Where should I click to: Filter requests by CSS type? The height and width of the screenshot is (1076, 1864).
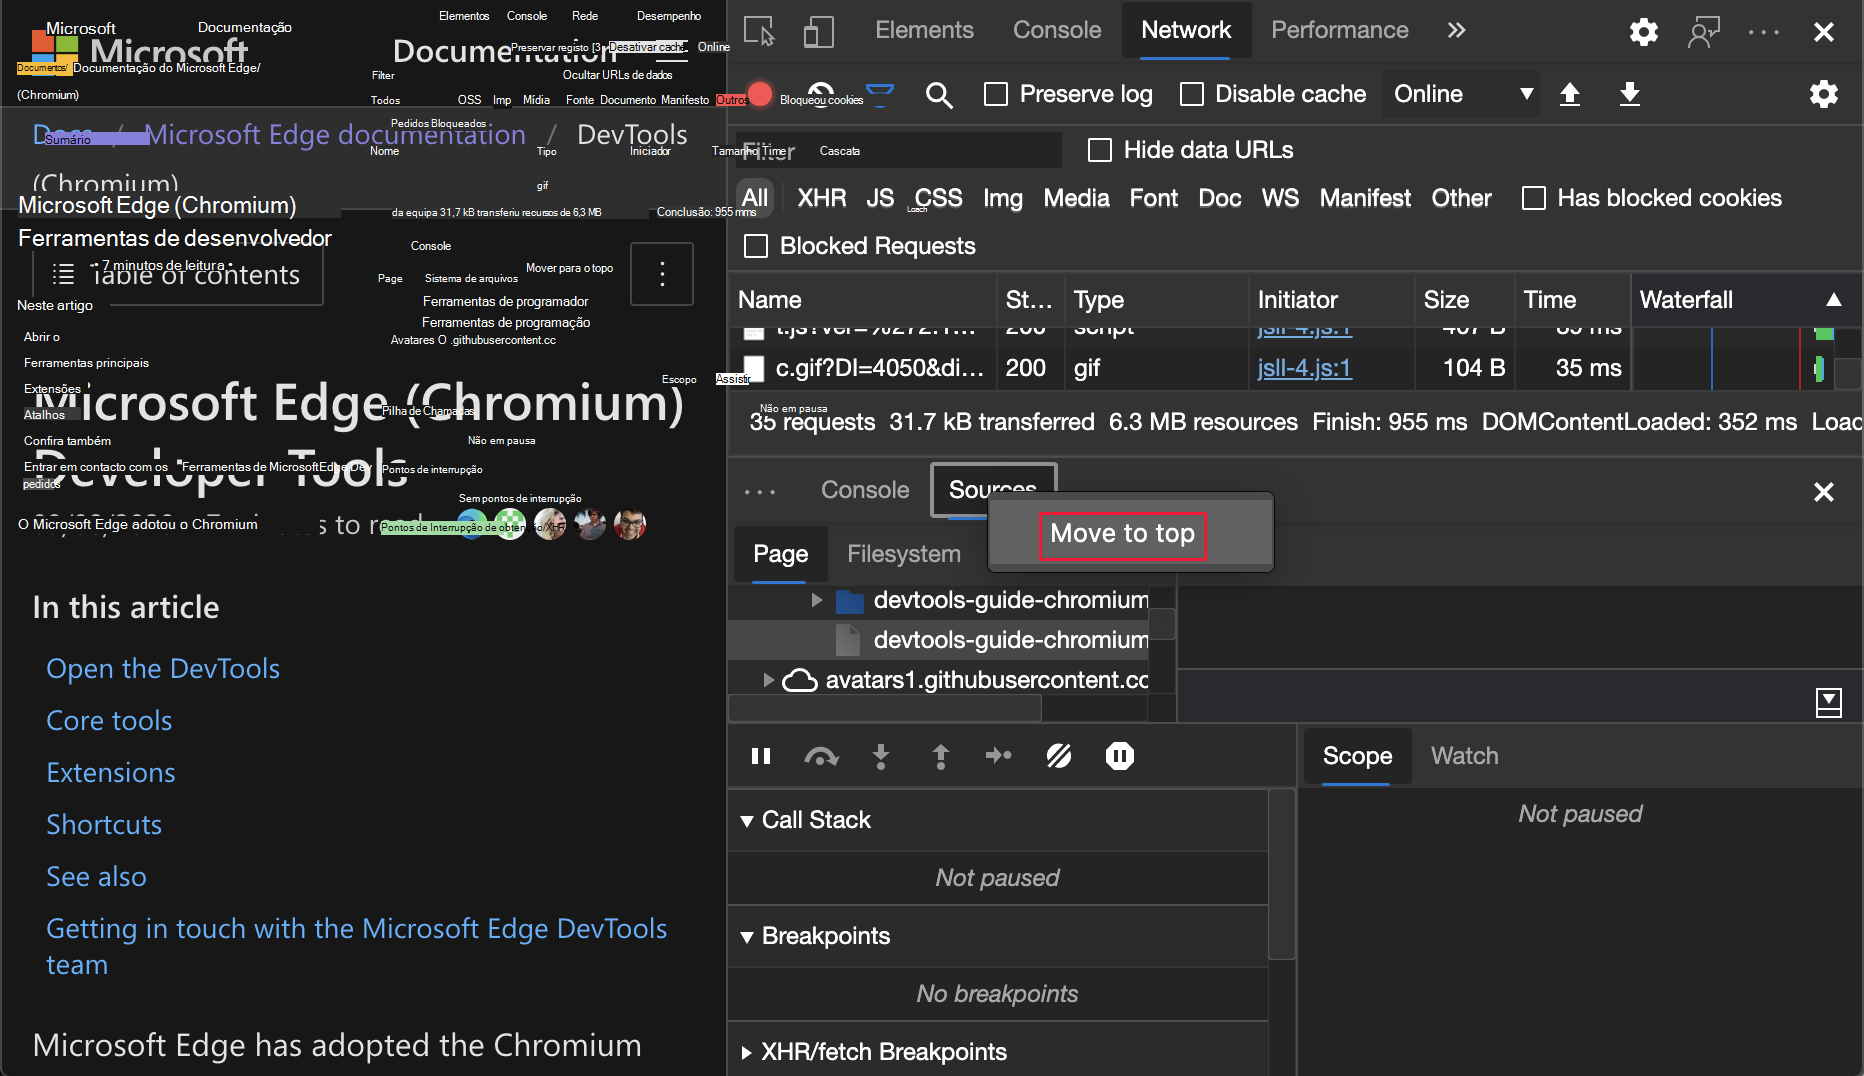point(939,198)
